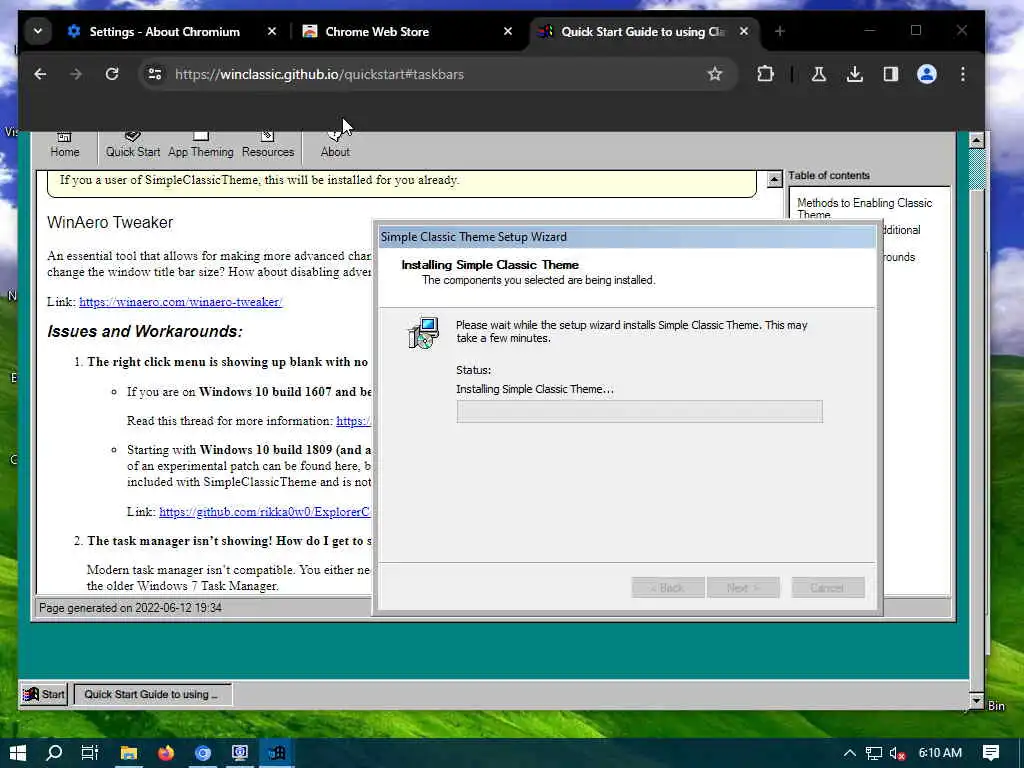Click the forward navigation arrow

76,74
